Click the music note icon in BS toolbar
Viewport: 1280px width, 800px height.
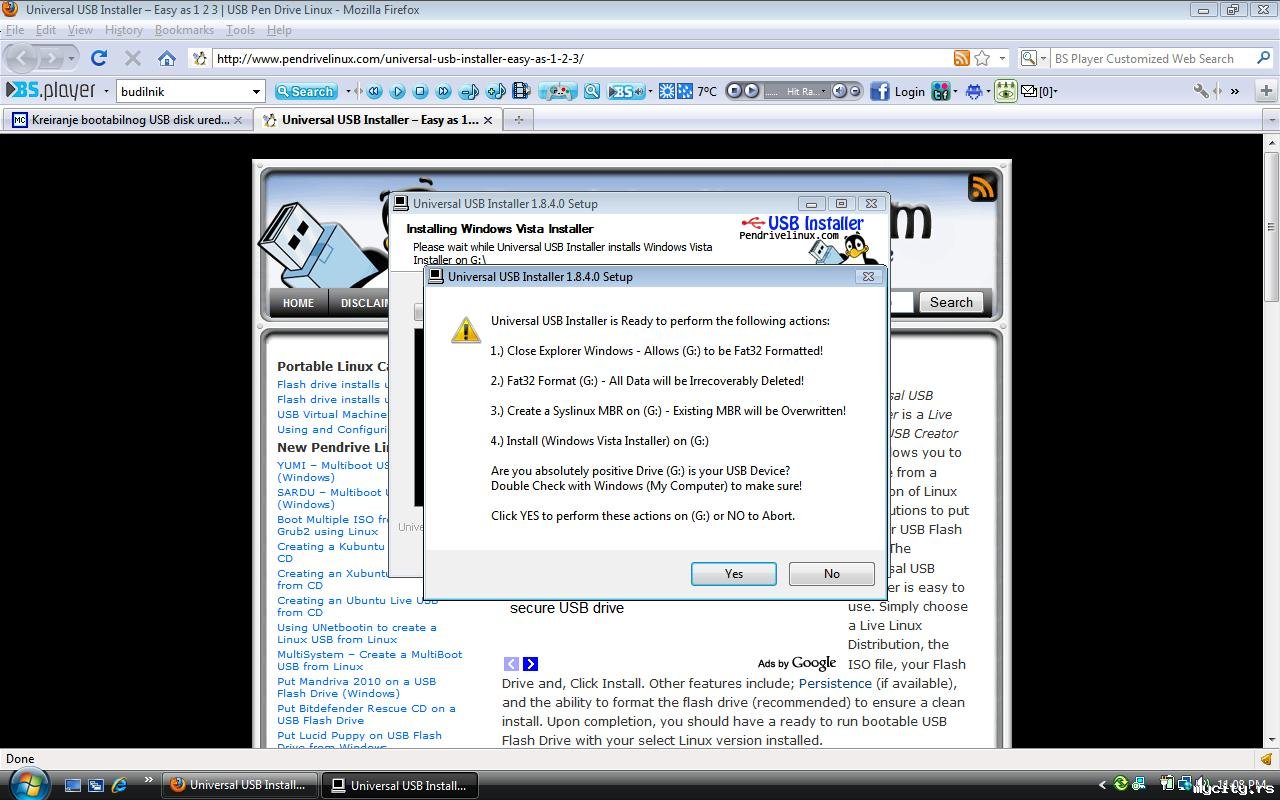pyautogui.click(x=468, y=91)
